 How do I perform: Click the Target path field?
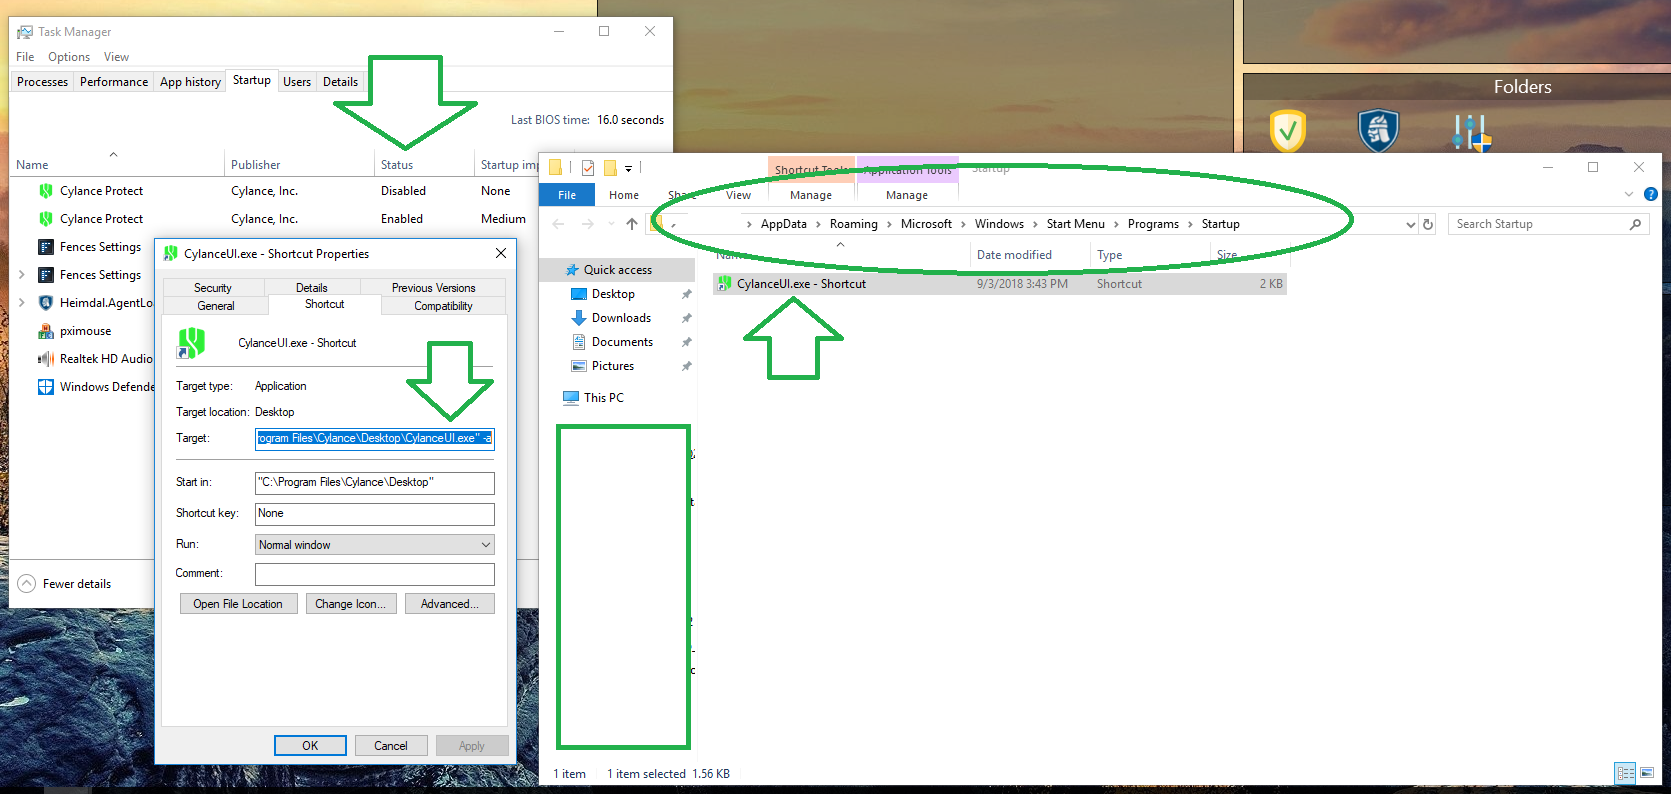[x=375, y=438]
